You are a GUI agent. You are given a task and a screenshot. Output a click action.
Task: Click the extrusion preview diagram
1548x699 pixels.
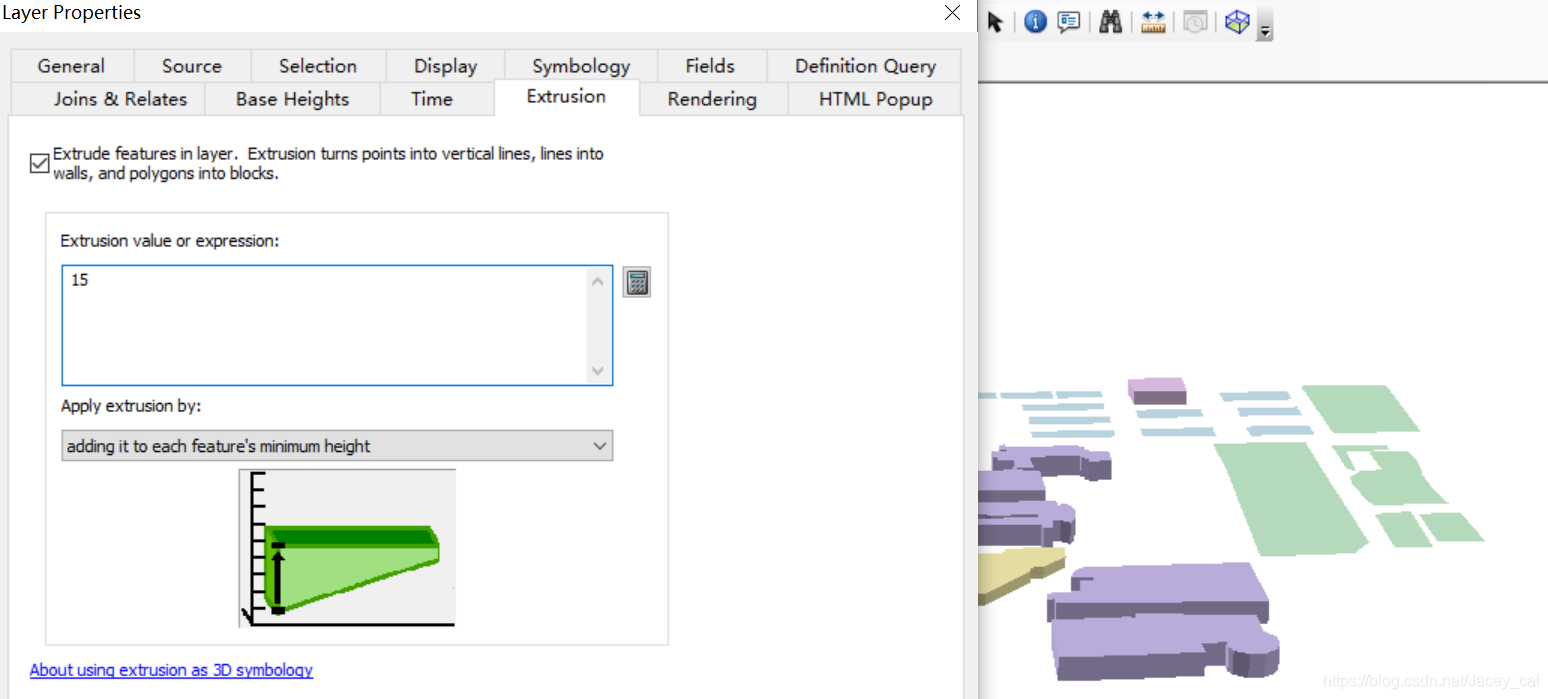click(348, 547)
